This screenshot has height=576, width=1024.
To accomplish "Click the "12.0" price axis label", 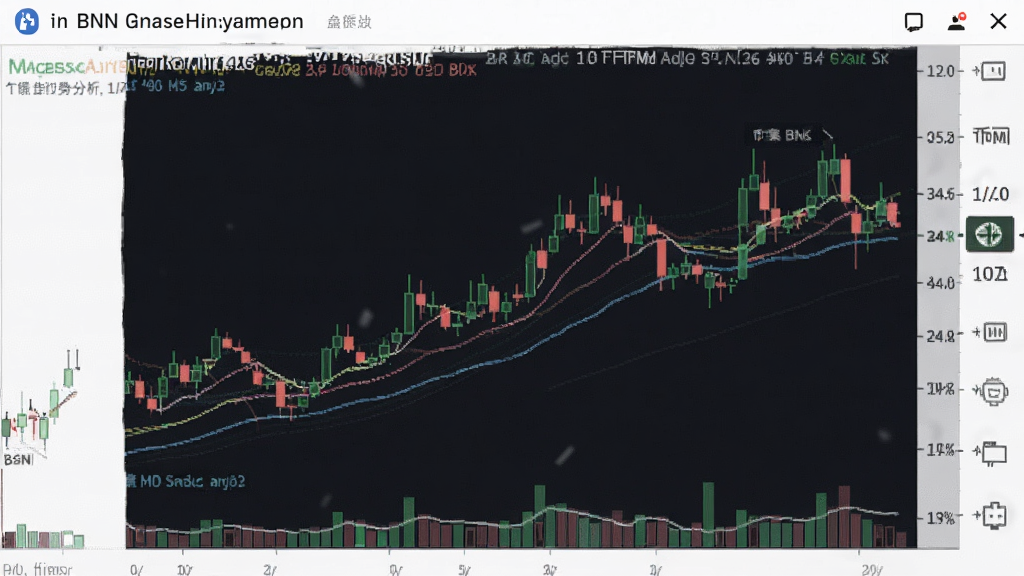I will tap(941, 71).
